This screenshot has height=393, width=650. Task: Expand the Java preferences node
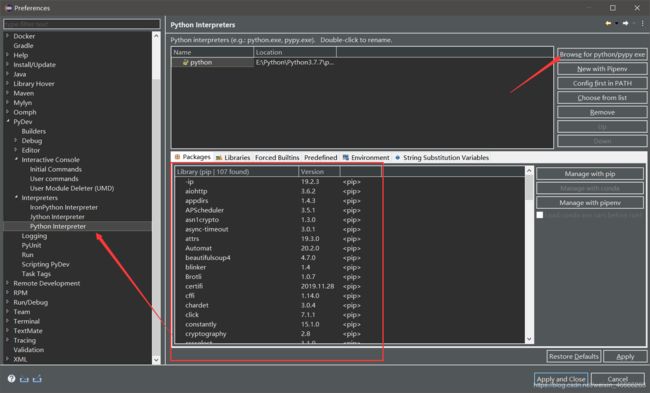[7, 74]
